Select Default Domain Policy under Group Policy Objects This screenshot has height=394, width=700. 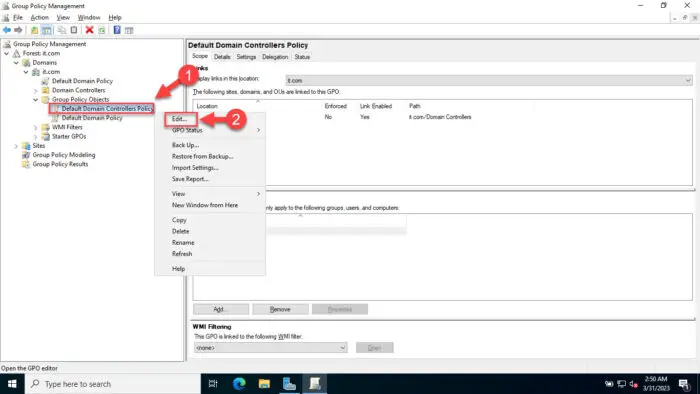pos(92,118)
